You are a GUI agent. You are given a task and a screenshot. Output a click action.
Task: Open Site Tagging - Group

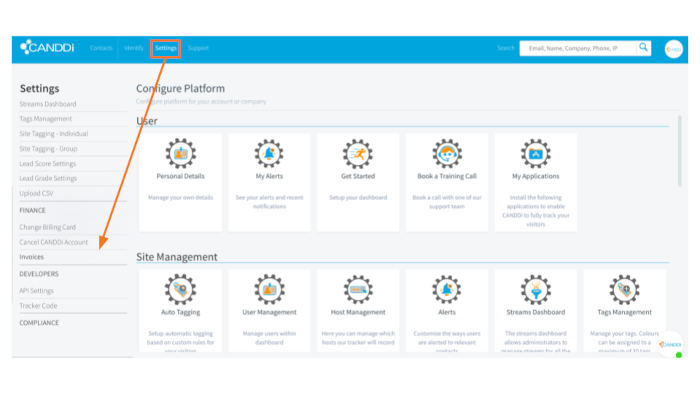click(x=48, y=149)
